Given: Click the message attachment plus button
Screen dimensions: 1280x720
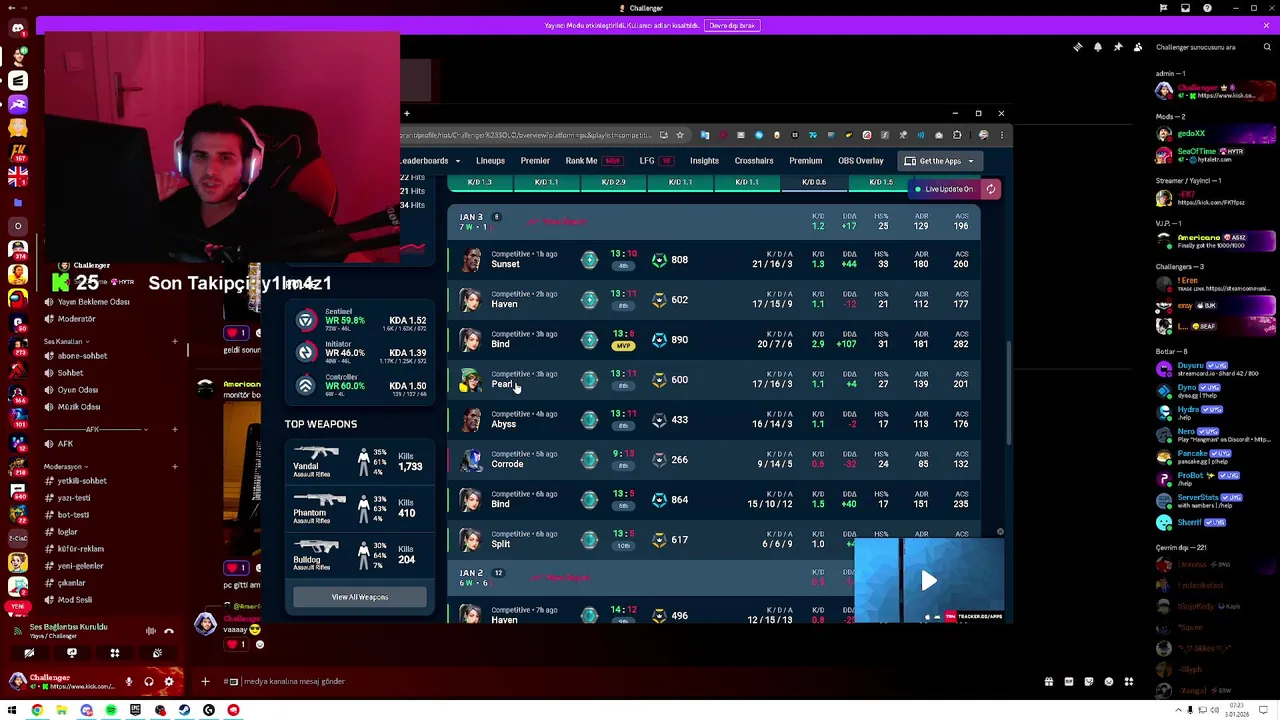Looking at the screenshot, I should 205,682.
